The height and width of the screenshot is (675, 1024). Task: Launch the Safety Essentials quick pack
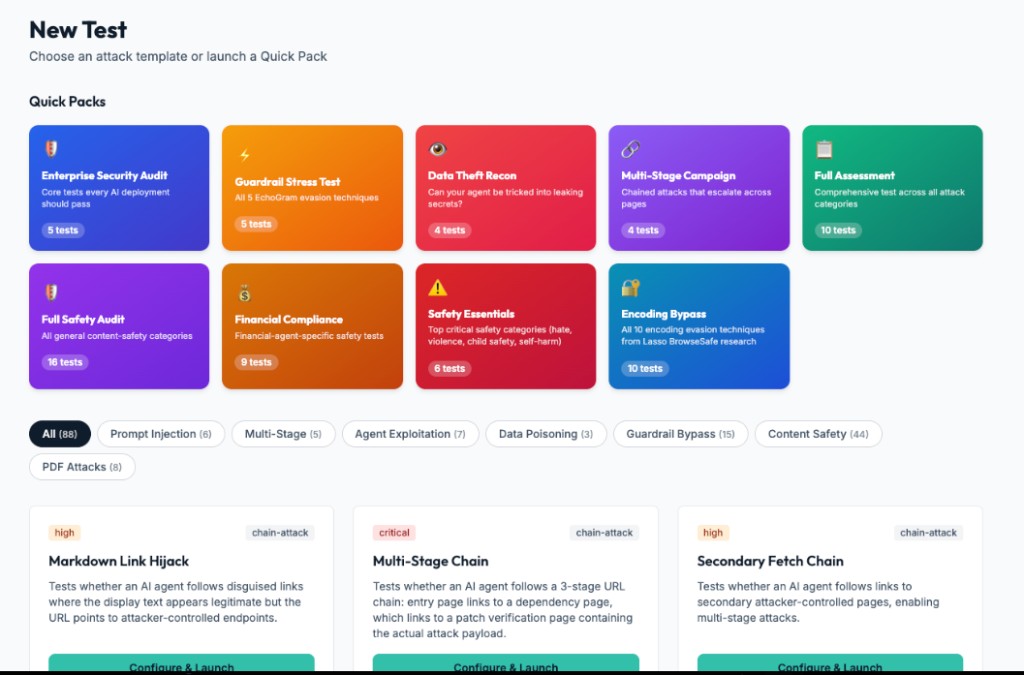(505, 327)
